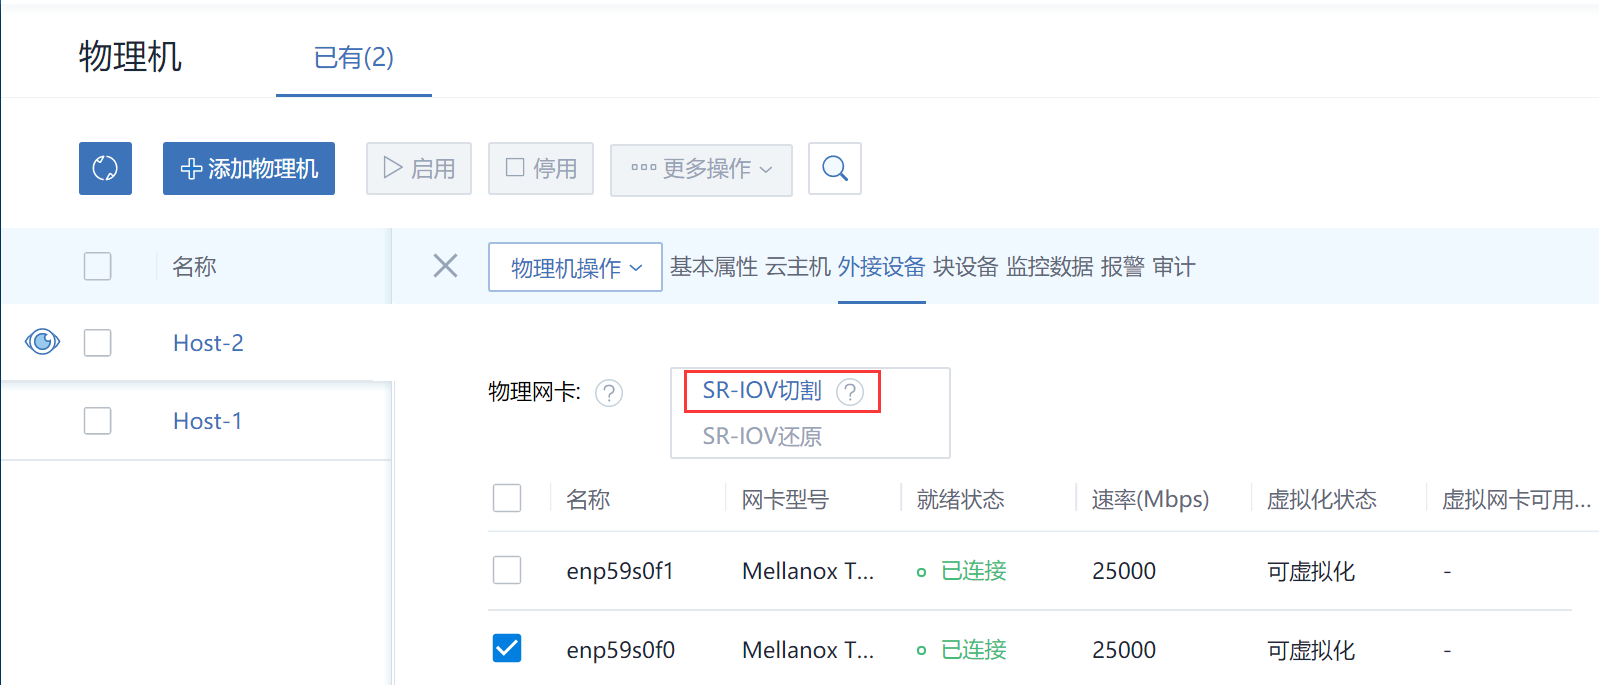
Task: Uncheck the enp59s0f0 network card checkbox
Action: click(507, 648)
